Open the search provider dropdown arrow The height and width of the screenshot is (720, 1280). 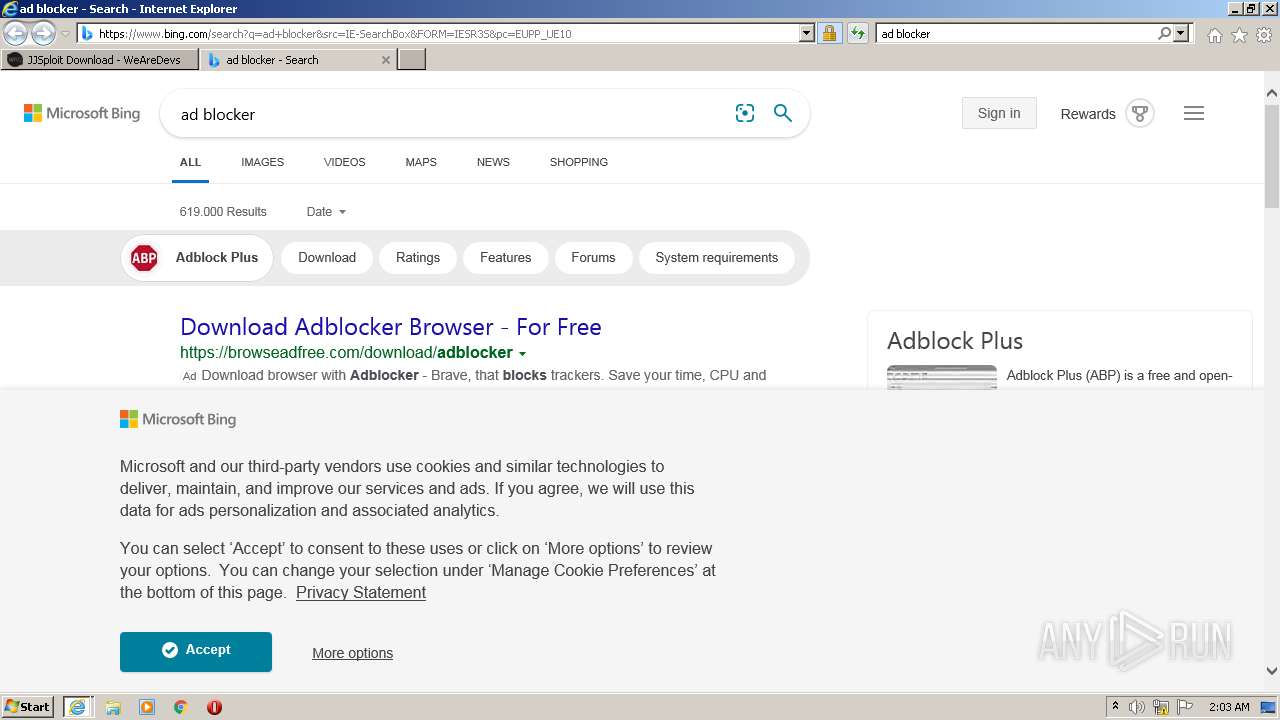[1181, 33]
